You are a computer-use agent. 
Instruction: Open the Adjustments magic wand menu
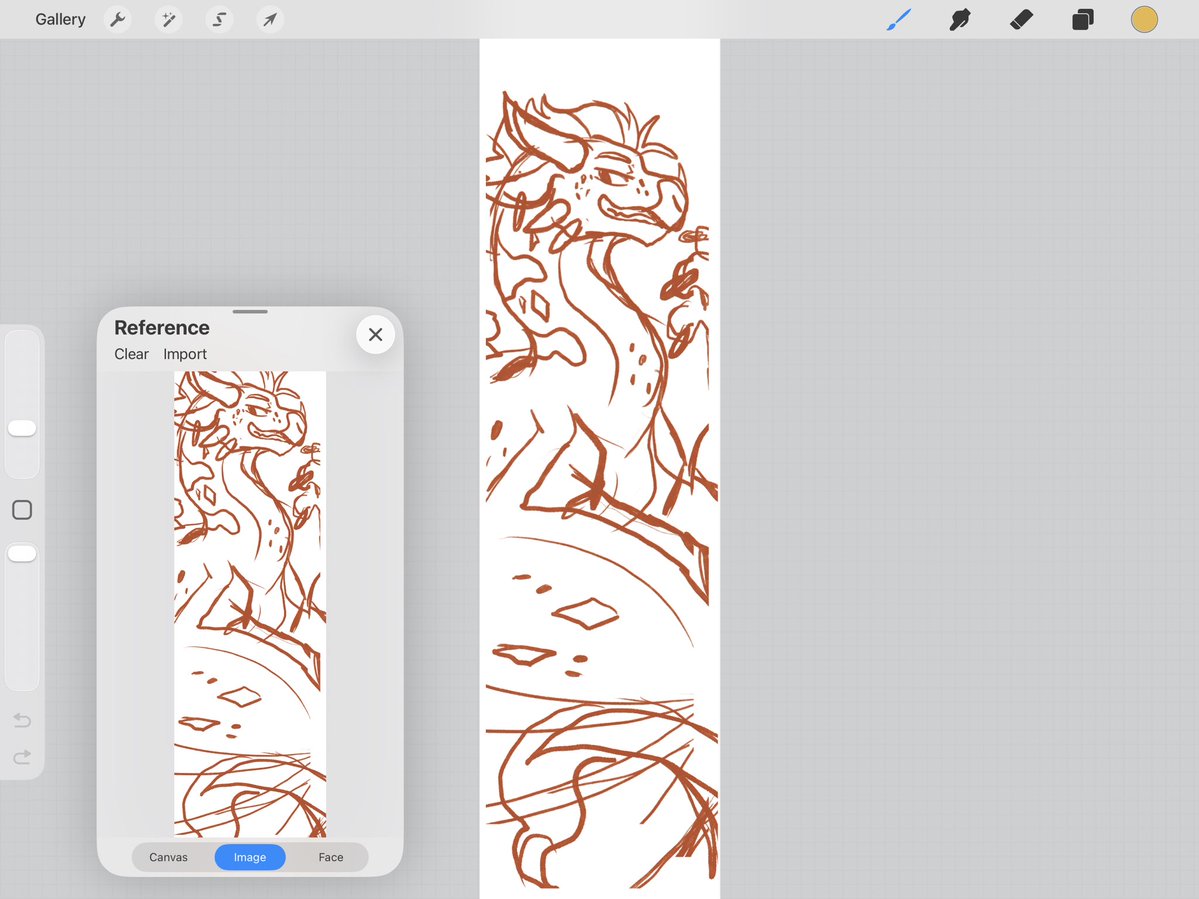coord(168,19)
